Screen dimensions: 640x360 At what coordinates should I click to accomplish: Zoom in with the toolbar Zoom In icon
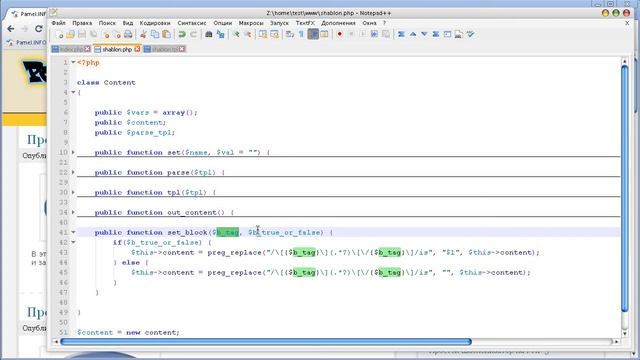pos(236,34)
